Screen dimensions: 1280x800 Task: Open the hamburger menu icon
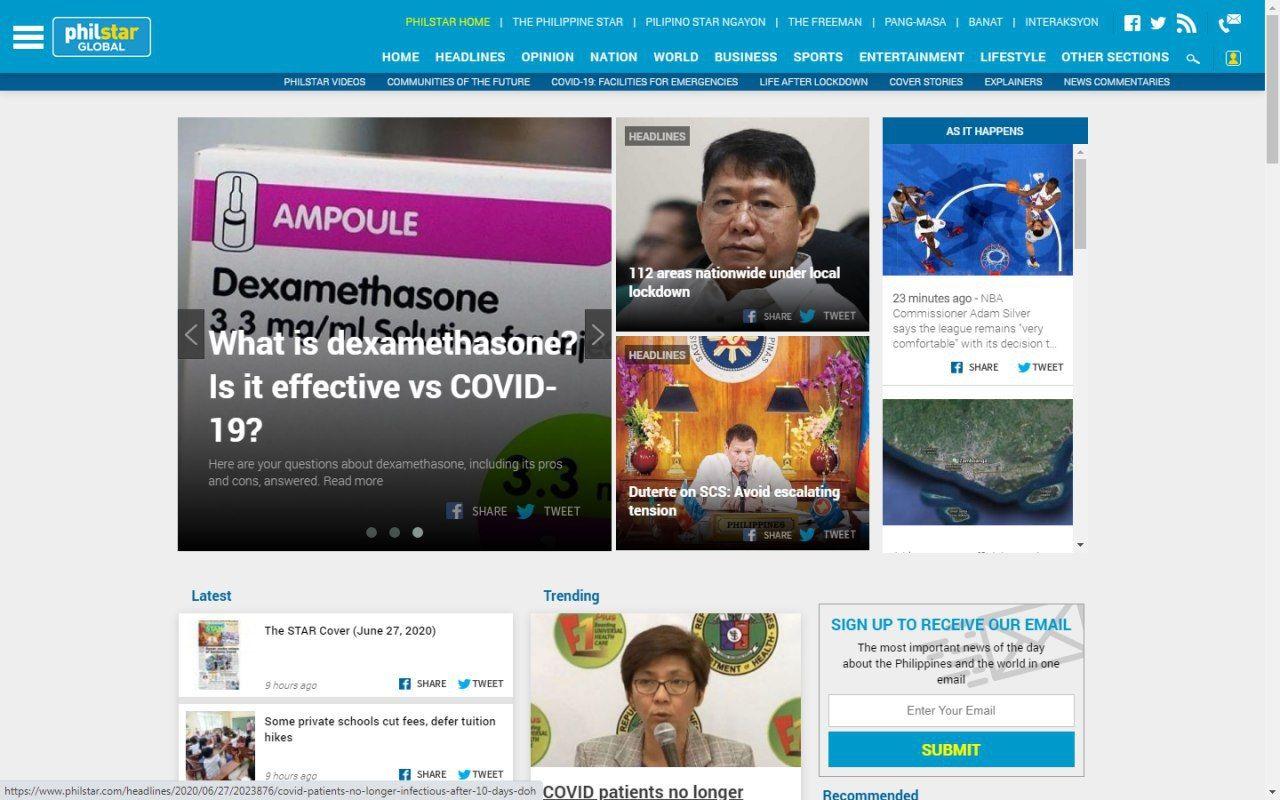coord(28,37)
